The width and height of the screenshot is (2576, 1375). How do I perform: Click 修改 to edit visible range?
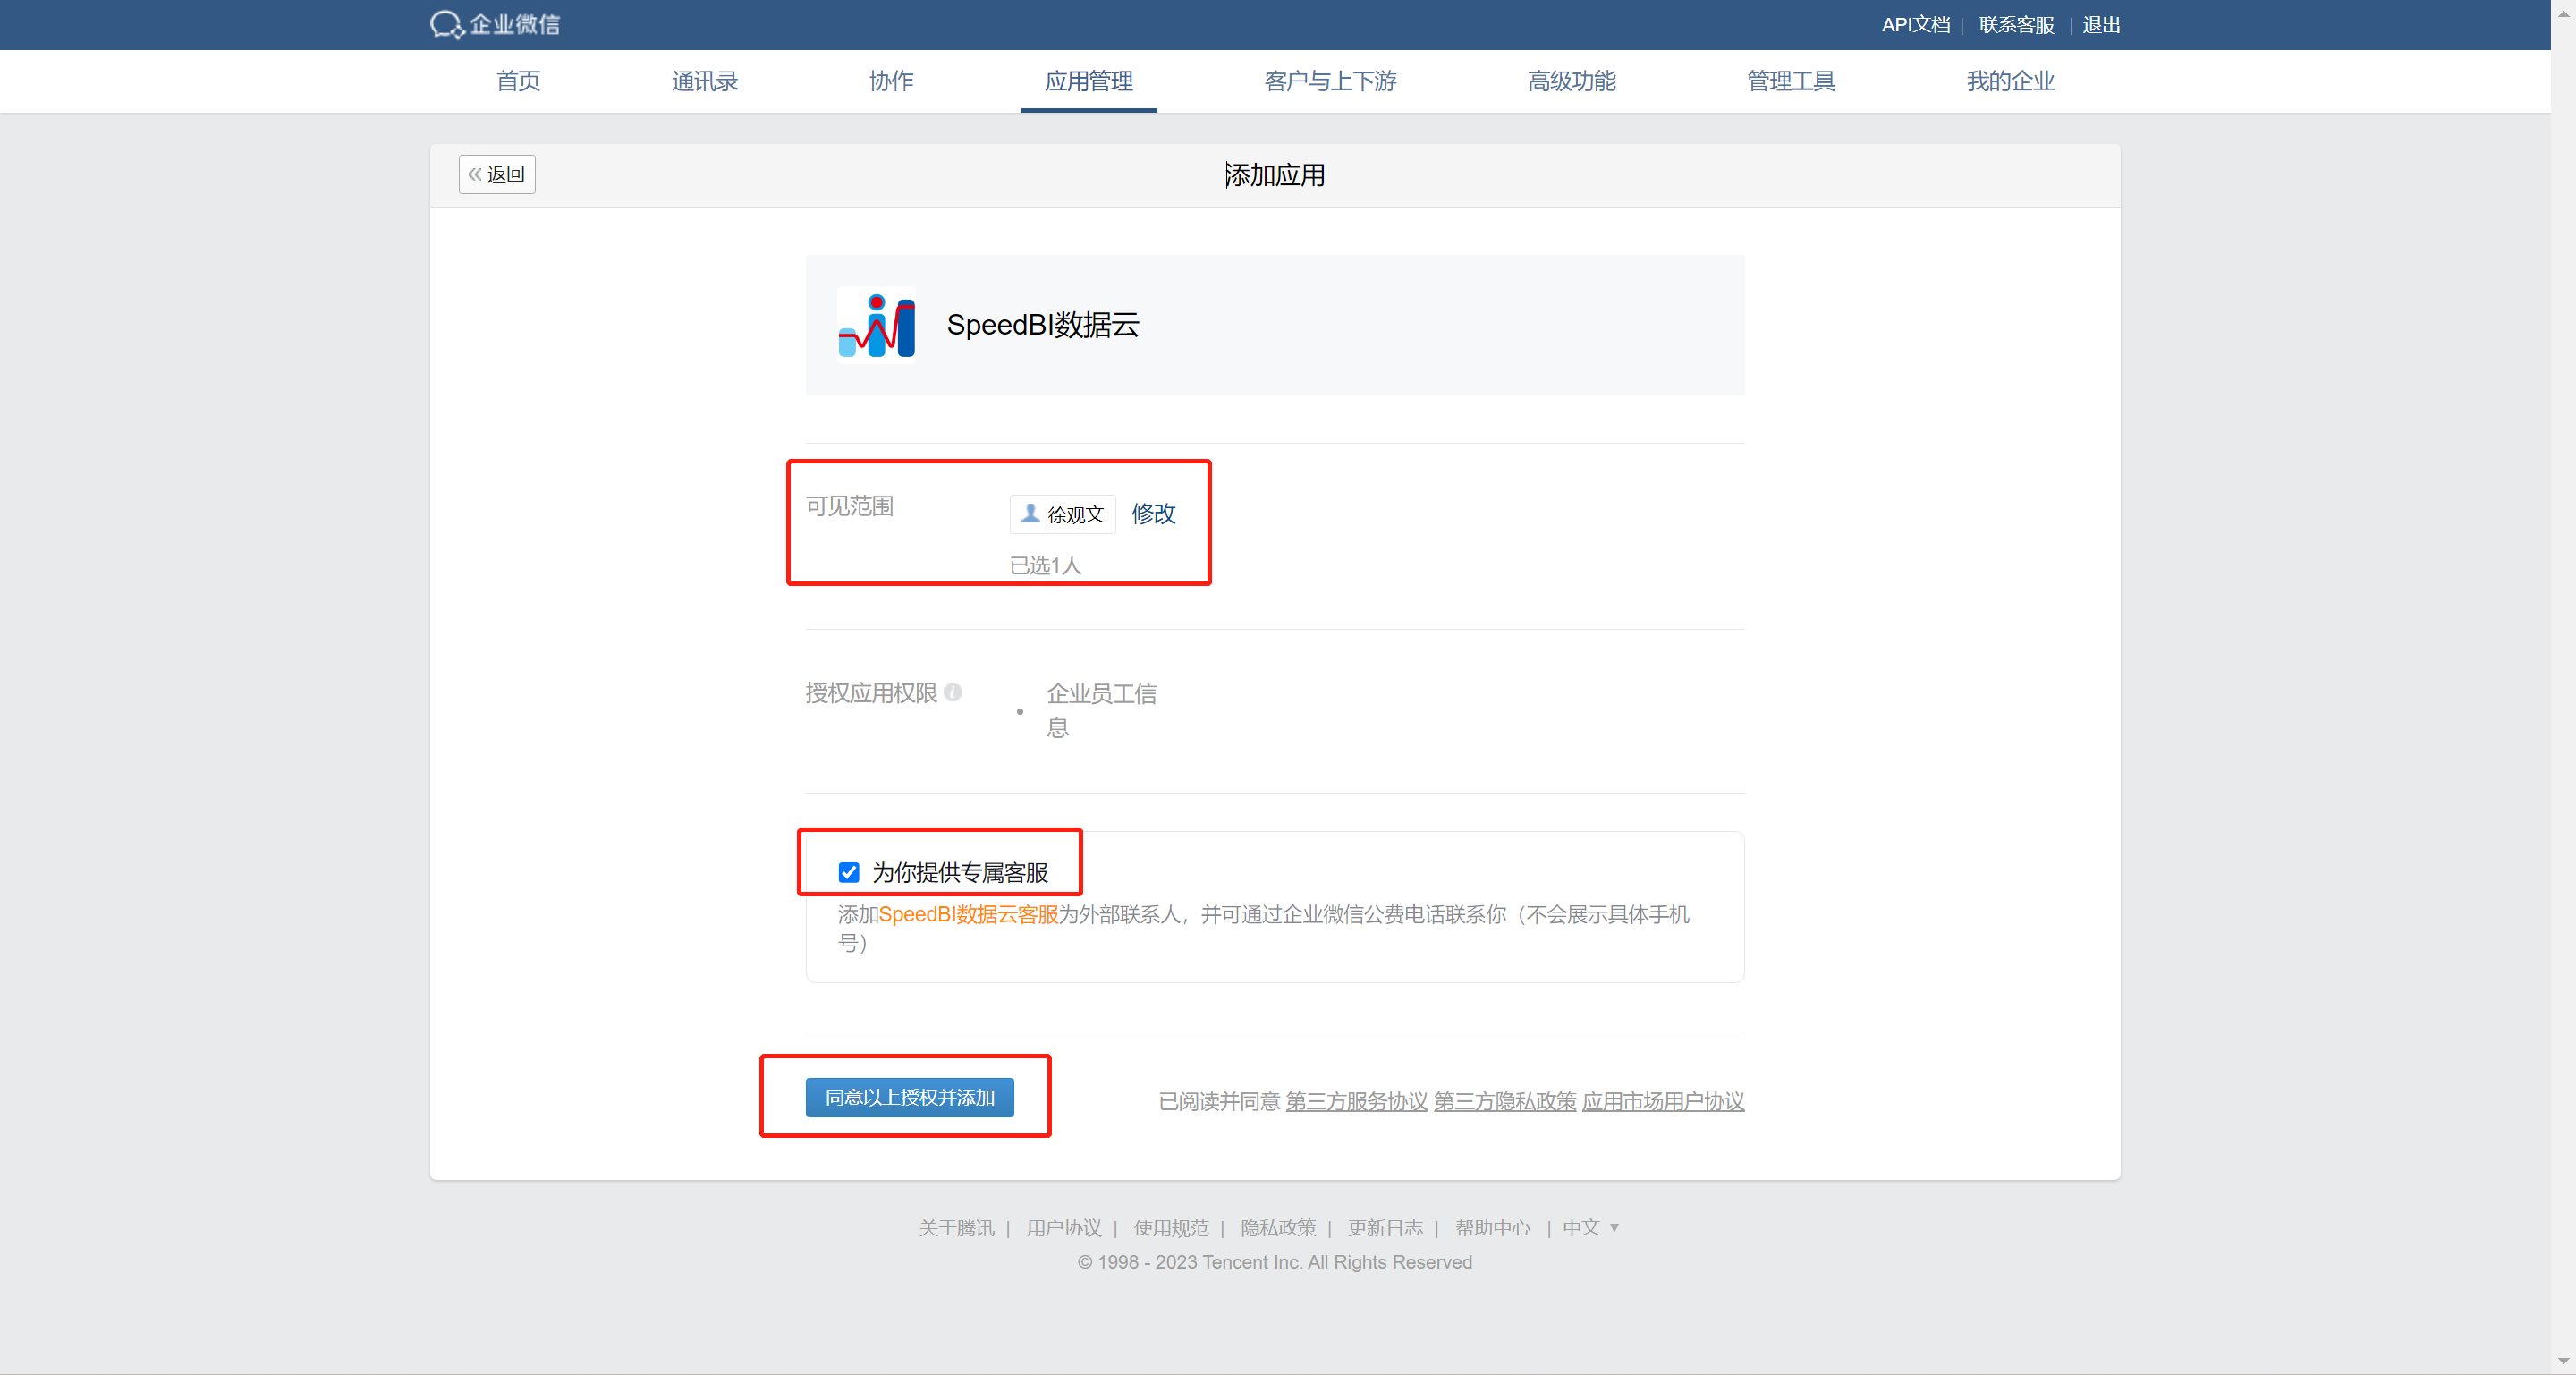pos(1153,513)
